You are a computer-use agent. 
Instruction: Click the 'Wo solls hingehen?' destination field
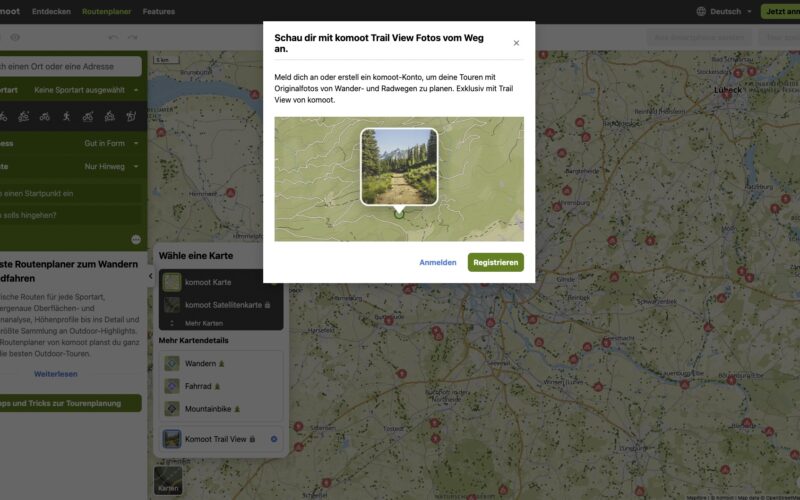[71, 215]
